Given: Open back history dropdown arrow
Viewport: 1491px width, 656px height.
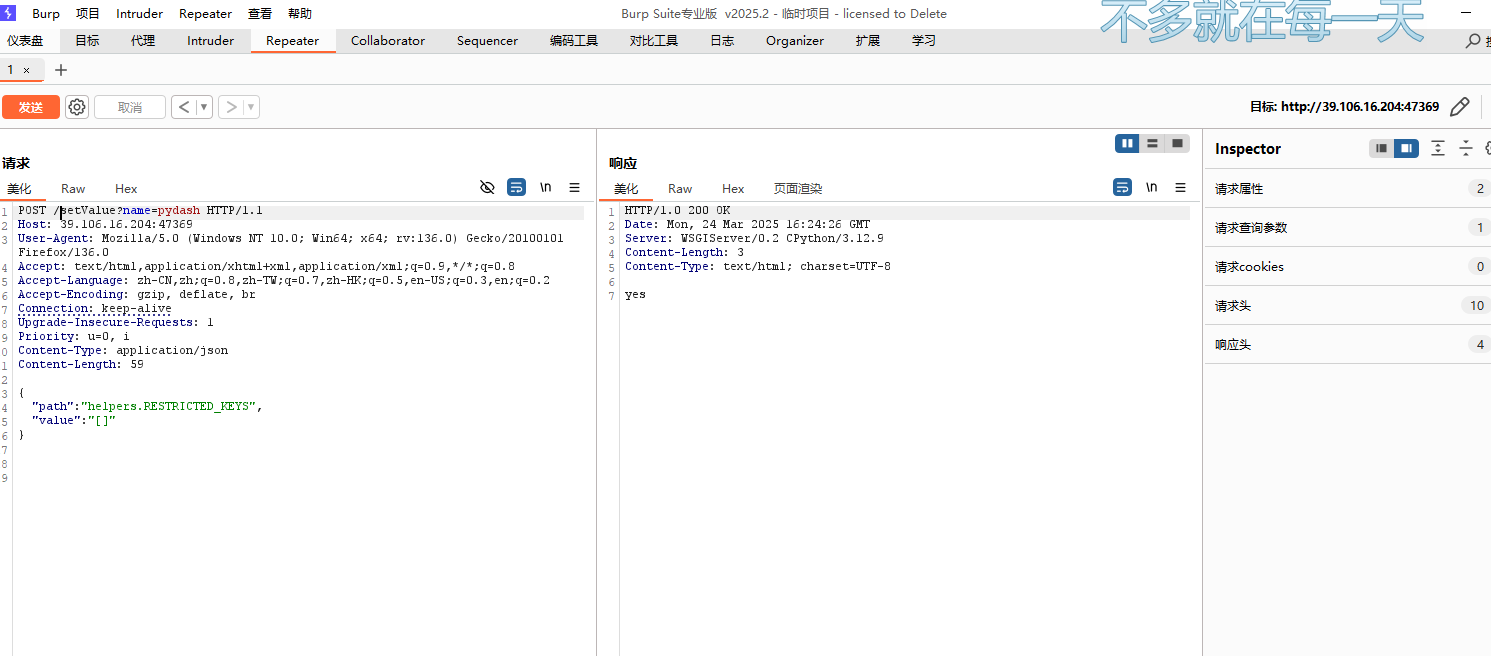Looking at the screenshot, I should [x=204, y=107].
